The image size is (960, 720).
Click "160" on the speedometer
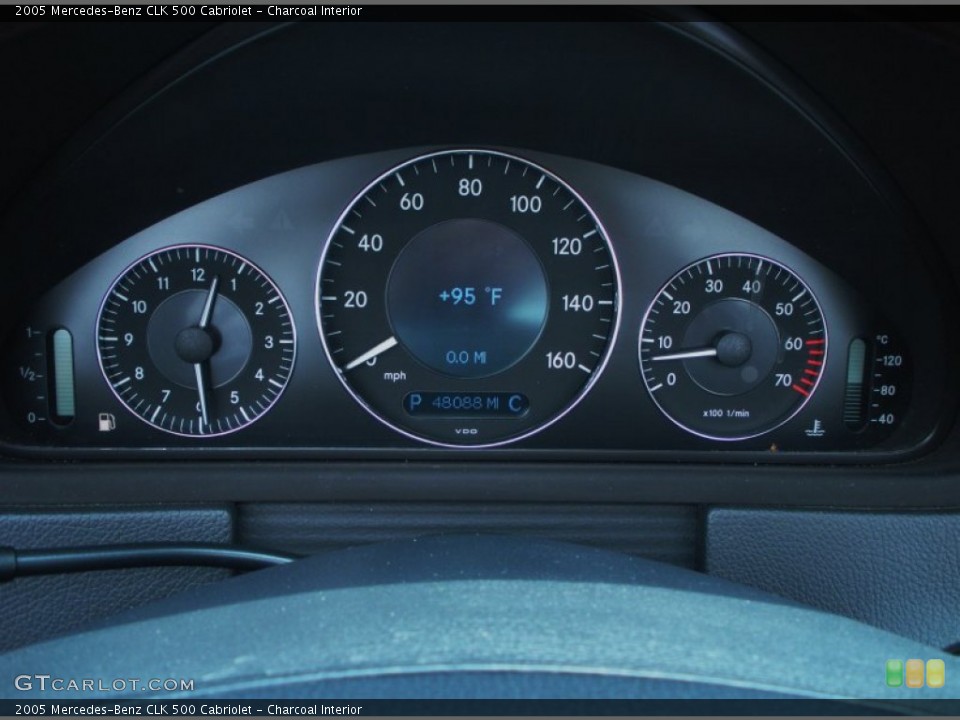click(560, 360)
